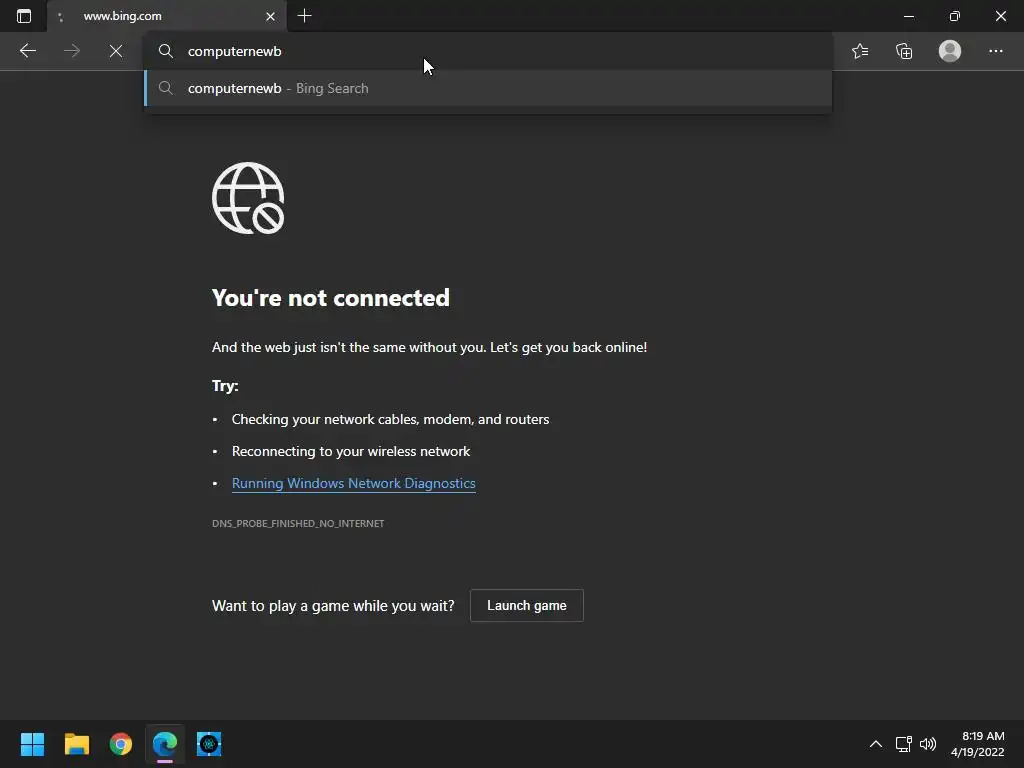The width and height of the screenshot is (1024, 768).
Task: Switch to the www.bing.com tab
Action: click(x=167, y=16)
